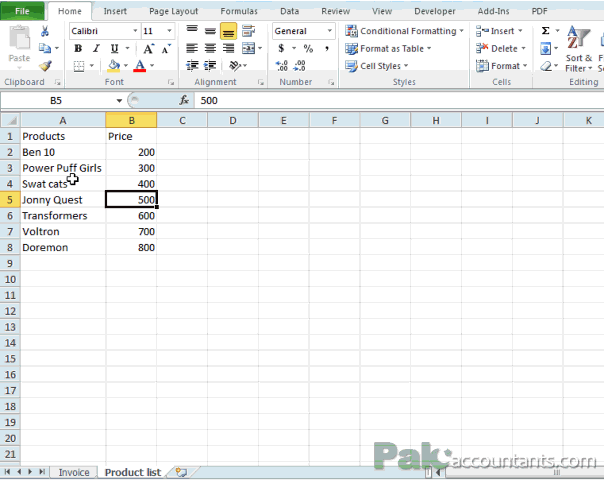The image size is (604, 480).
Task: Apply the red font color swatch
Action: click(139, 66)
